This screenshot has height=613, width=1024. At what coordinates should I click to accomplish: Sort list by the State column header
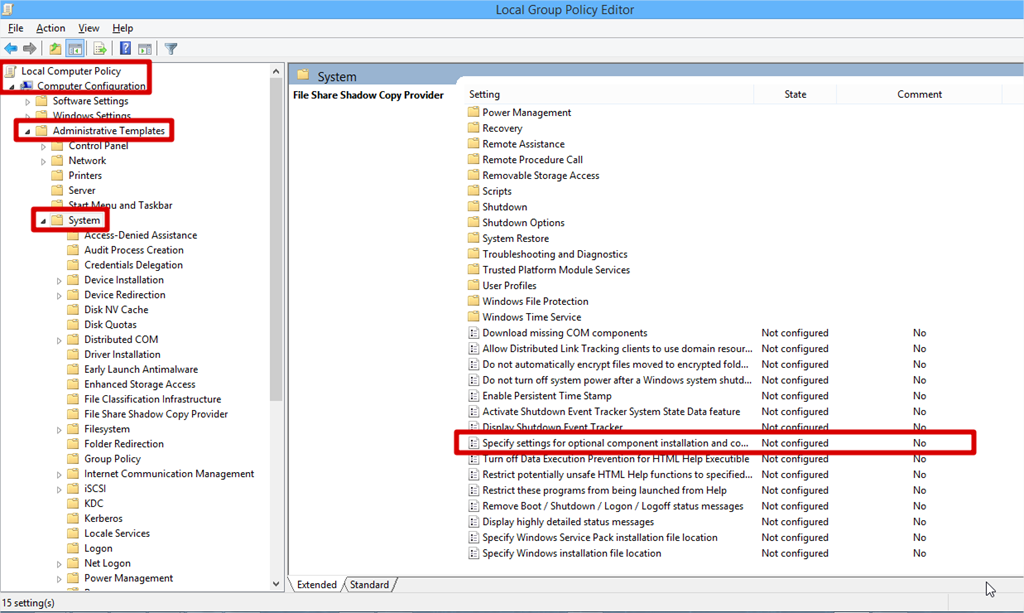(x=795, y=95)
